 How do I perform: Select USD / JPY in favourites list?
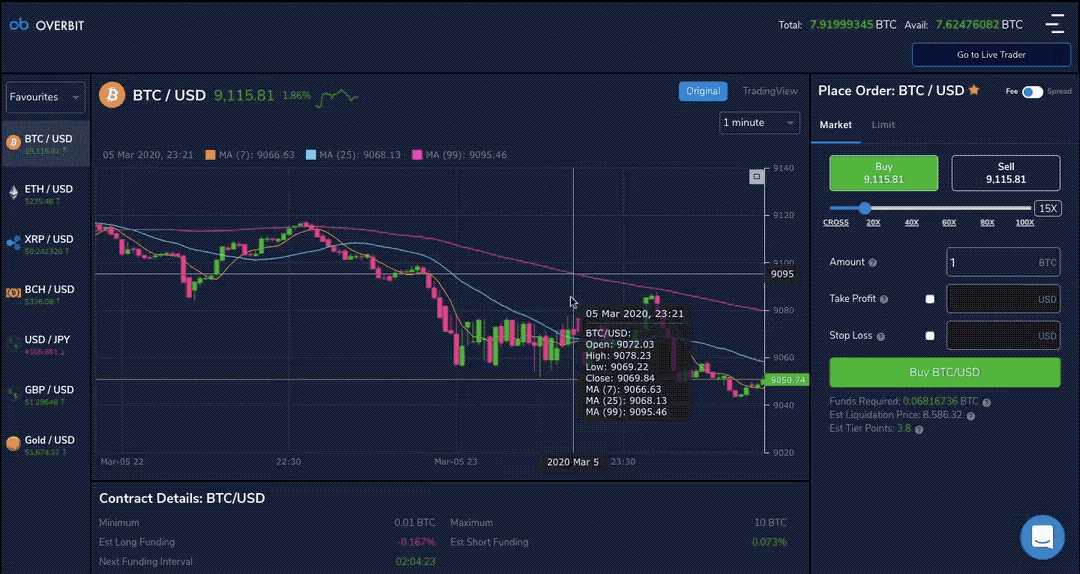46,345
